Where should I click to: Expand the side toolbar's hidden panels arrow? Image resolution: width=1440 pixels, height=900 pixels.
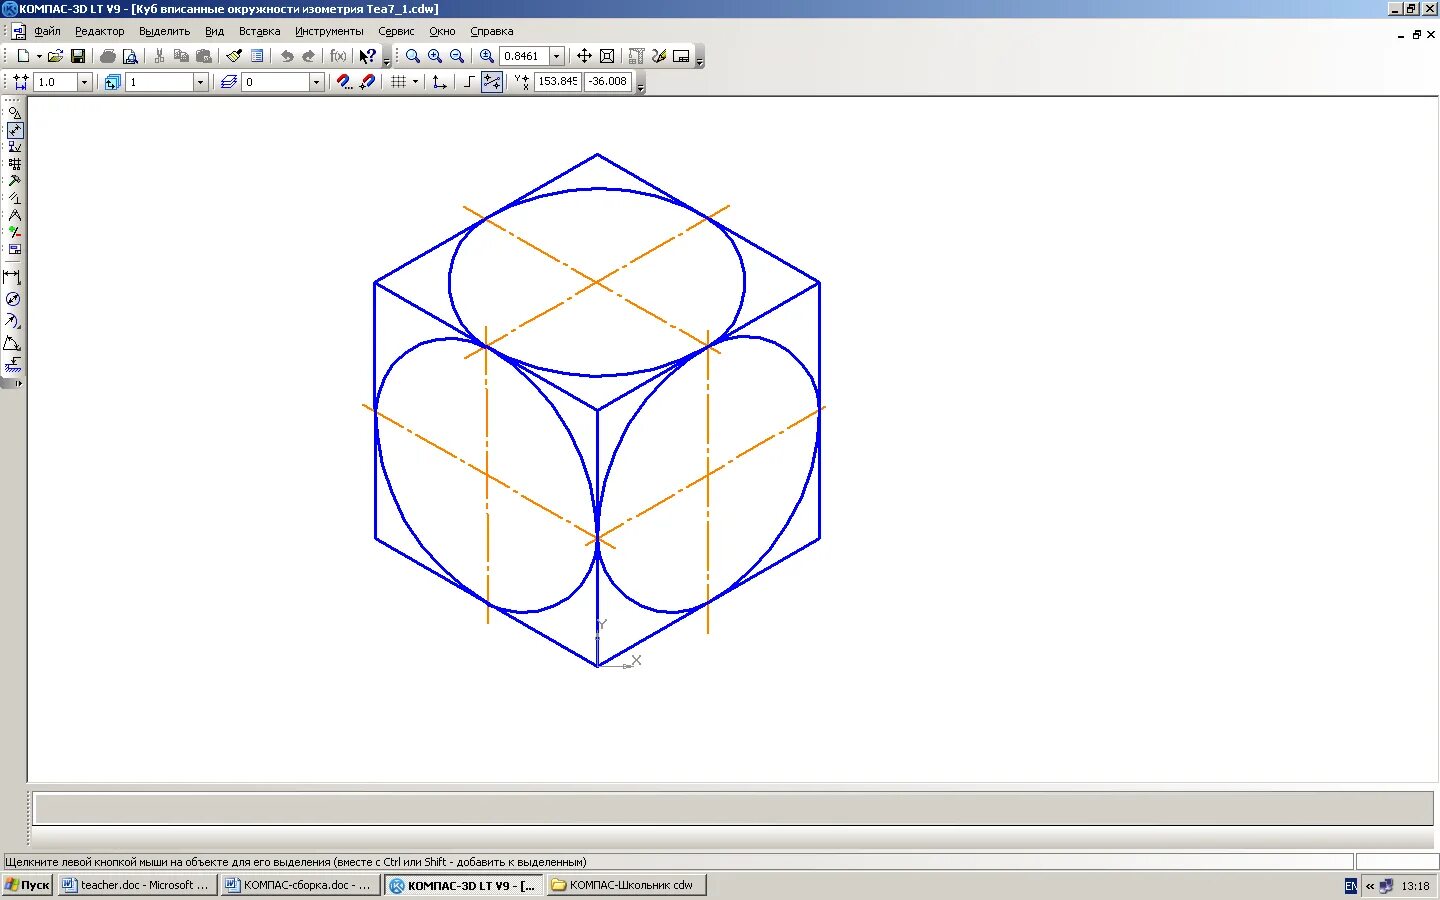[18, 383]
